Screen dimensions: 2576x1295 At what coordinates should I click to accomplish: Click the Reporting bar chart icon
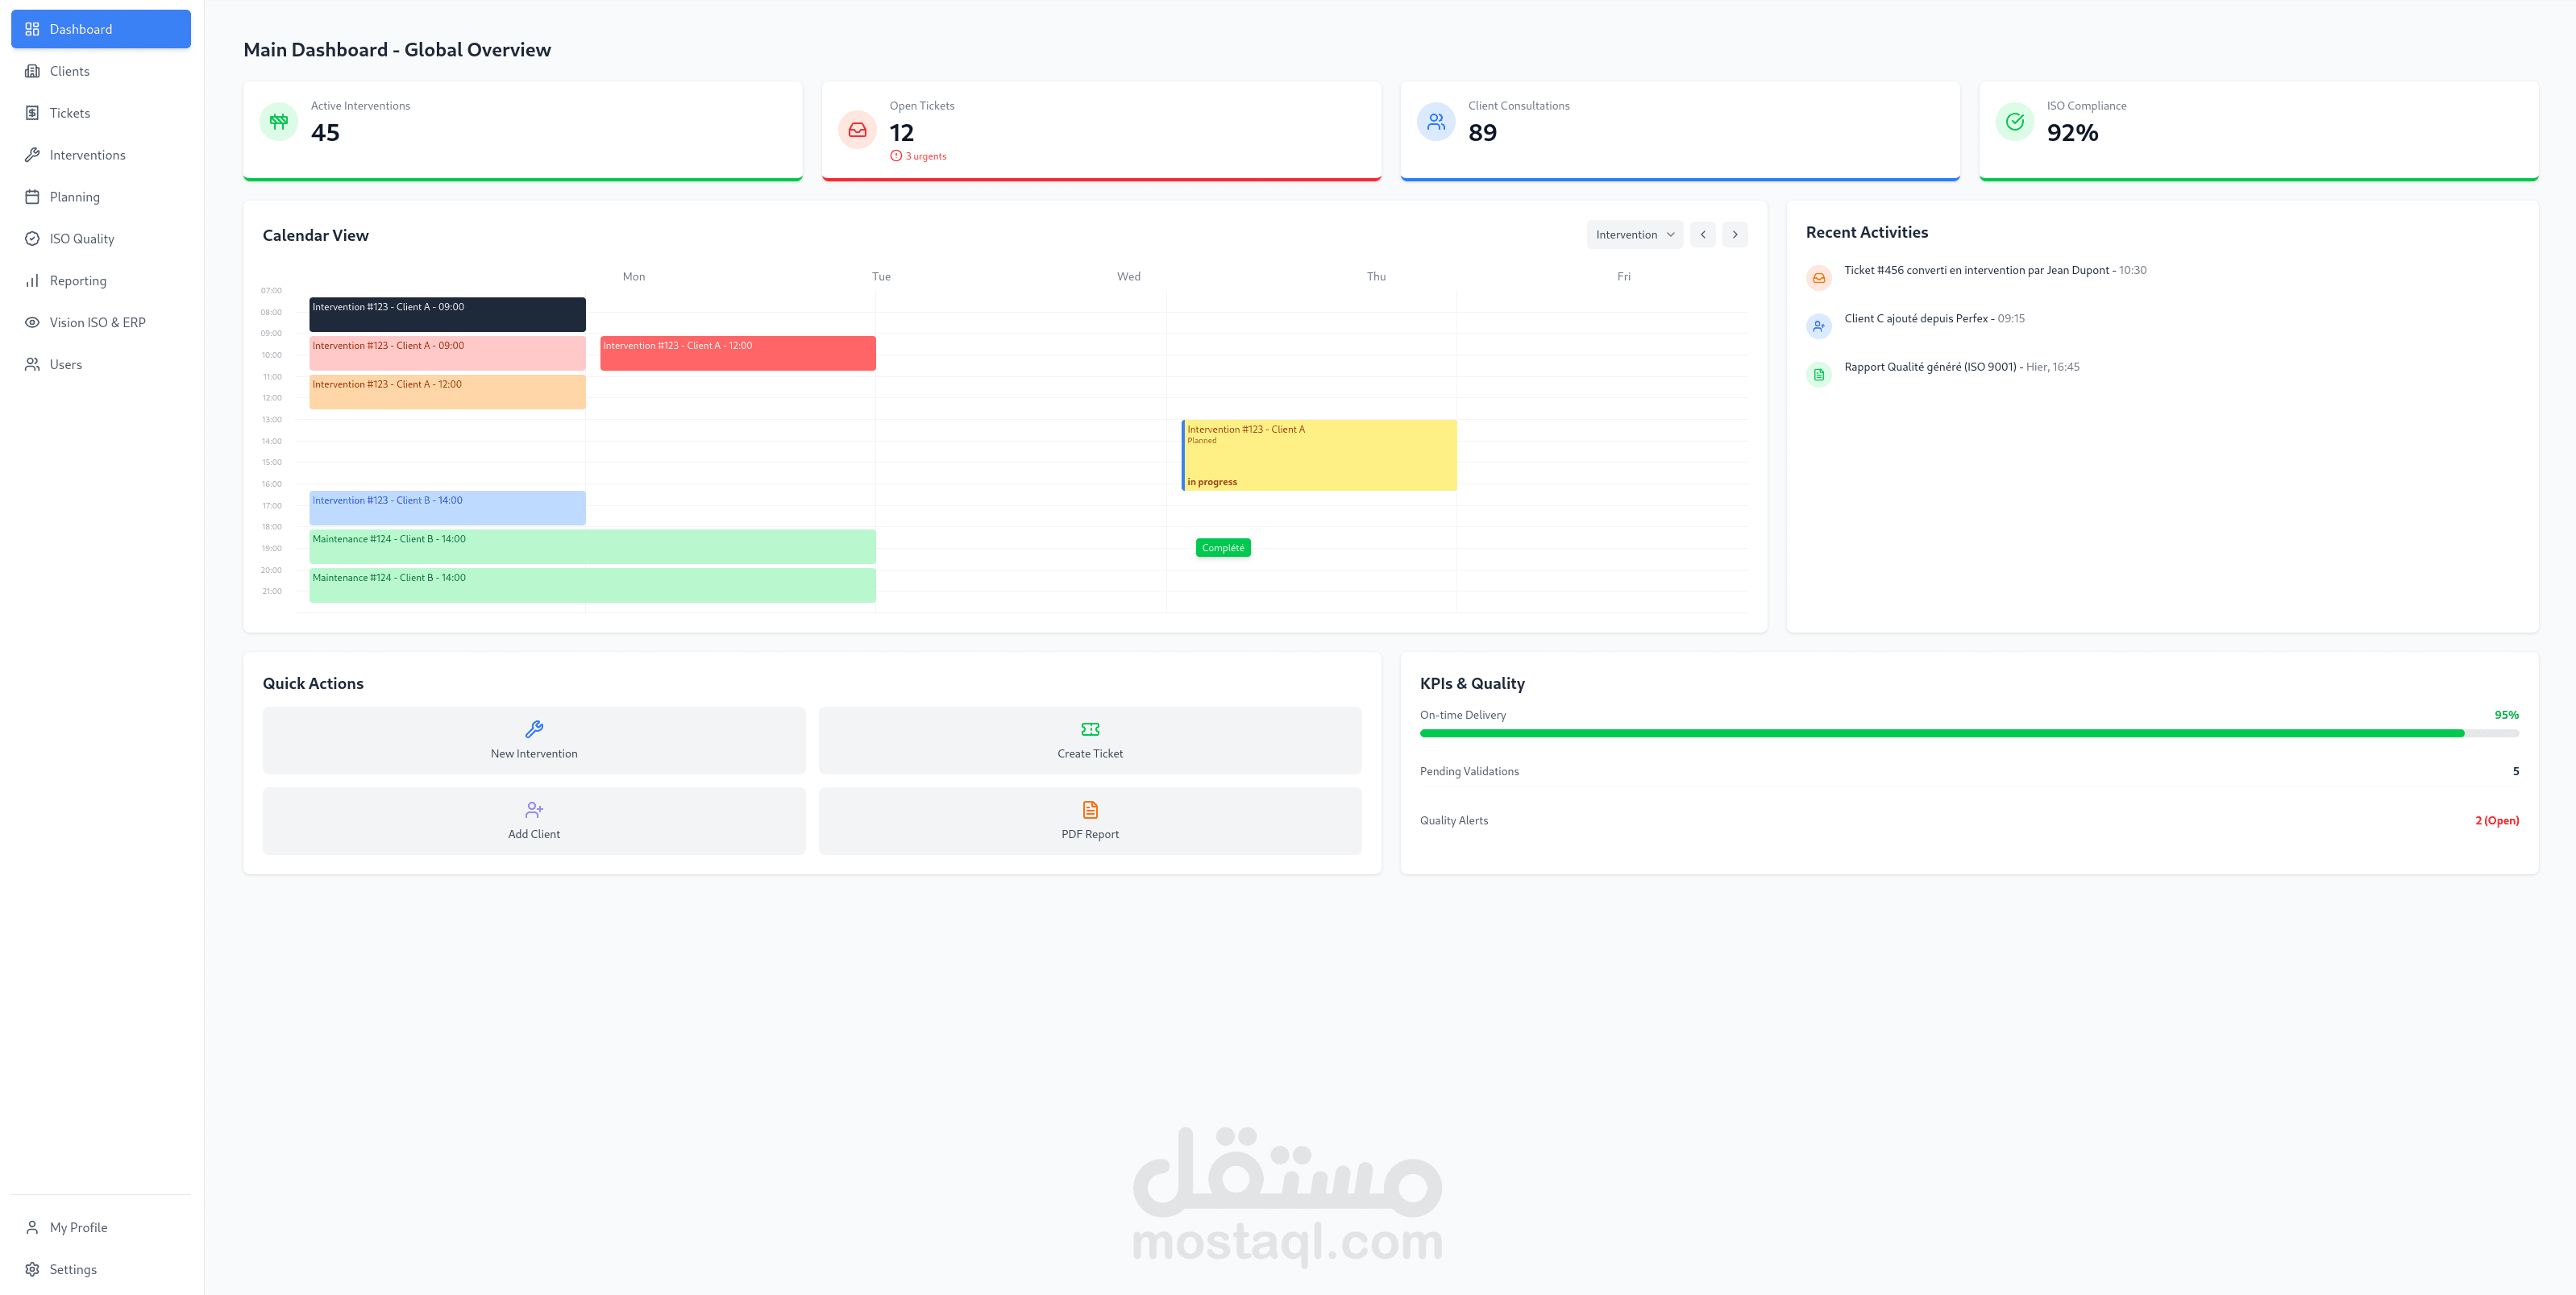coord(32,281)
